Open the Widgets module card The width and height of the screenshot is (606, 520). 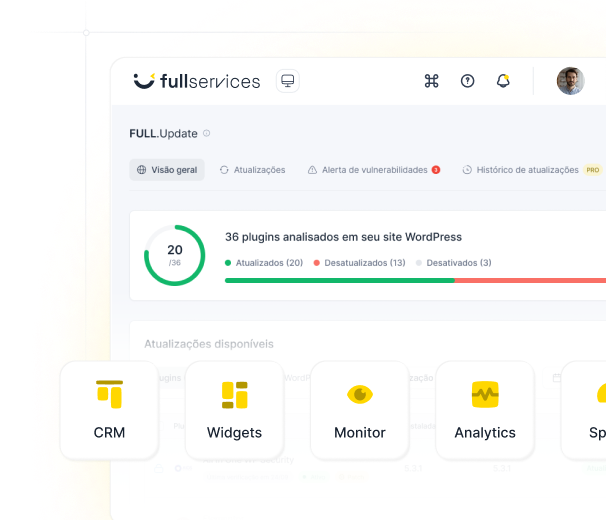pyautogui.click(x=234, y=410)
